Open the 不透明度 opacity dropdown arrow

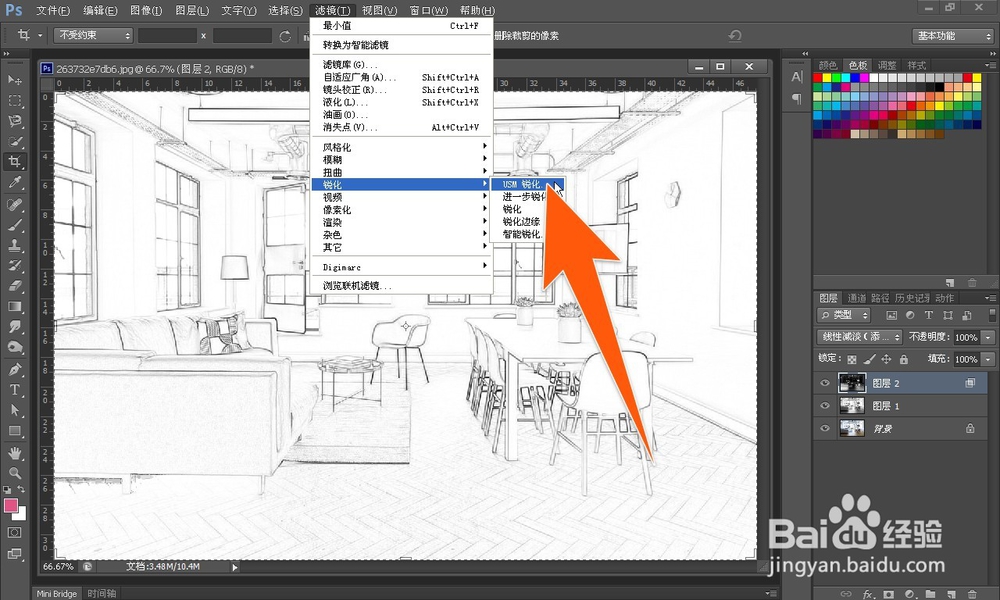click(x=988, y=337)
